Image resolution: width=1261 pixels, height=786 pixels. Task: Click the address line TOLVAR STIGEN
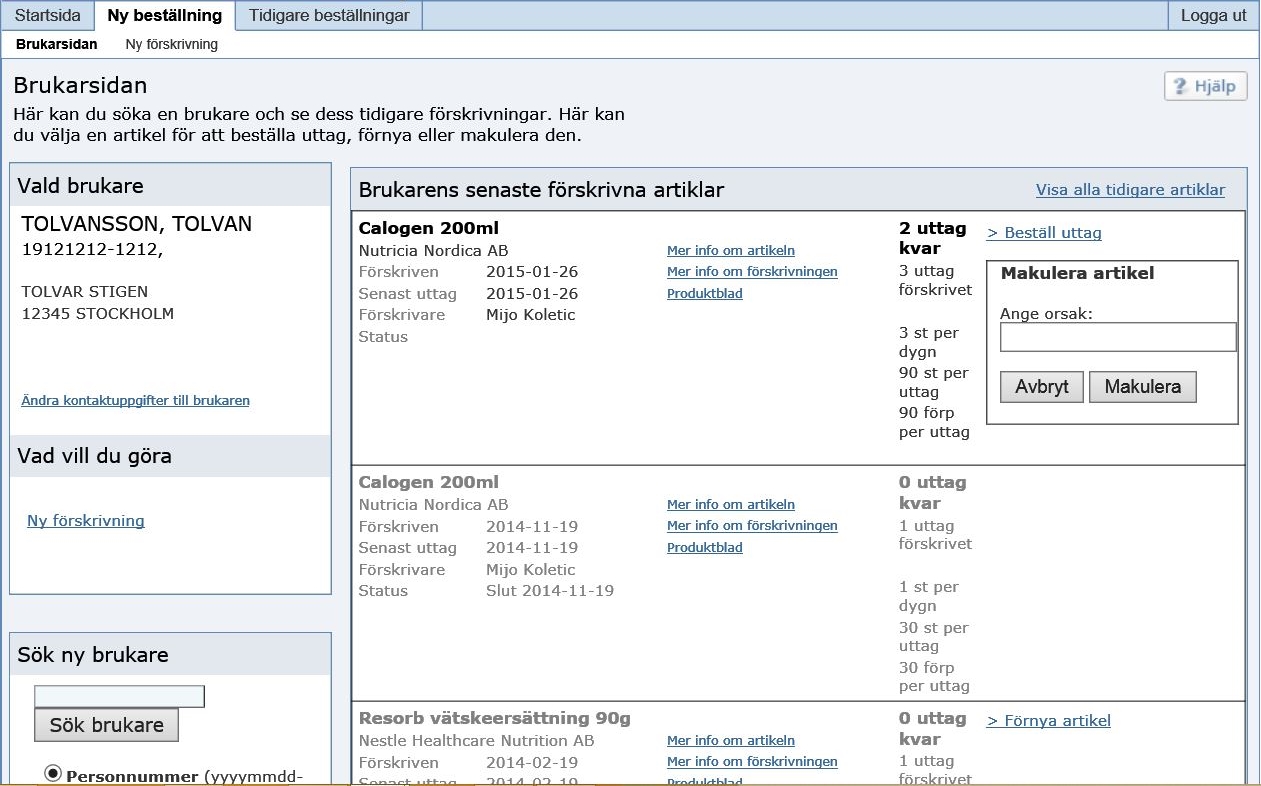coord(85,292)
